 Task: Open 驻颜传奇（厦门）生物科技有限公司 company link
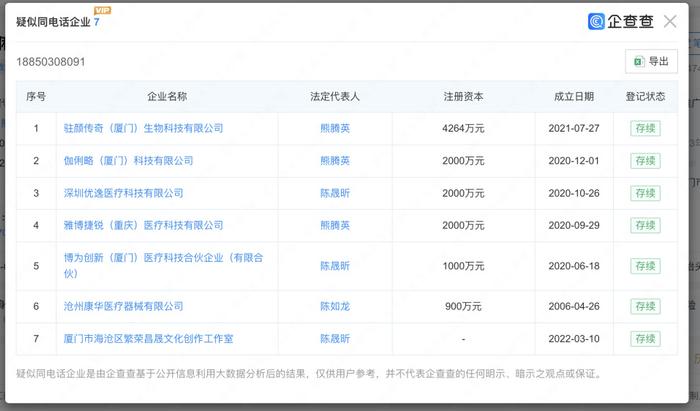click(x=143, y=129)
